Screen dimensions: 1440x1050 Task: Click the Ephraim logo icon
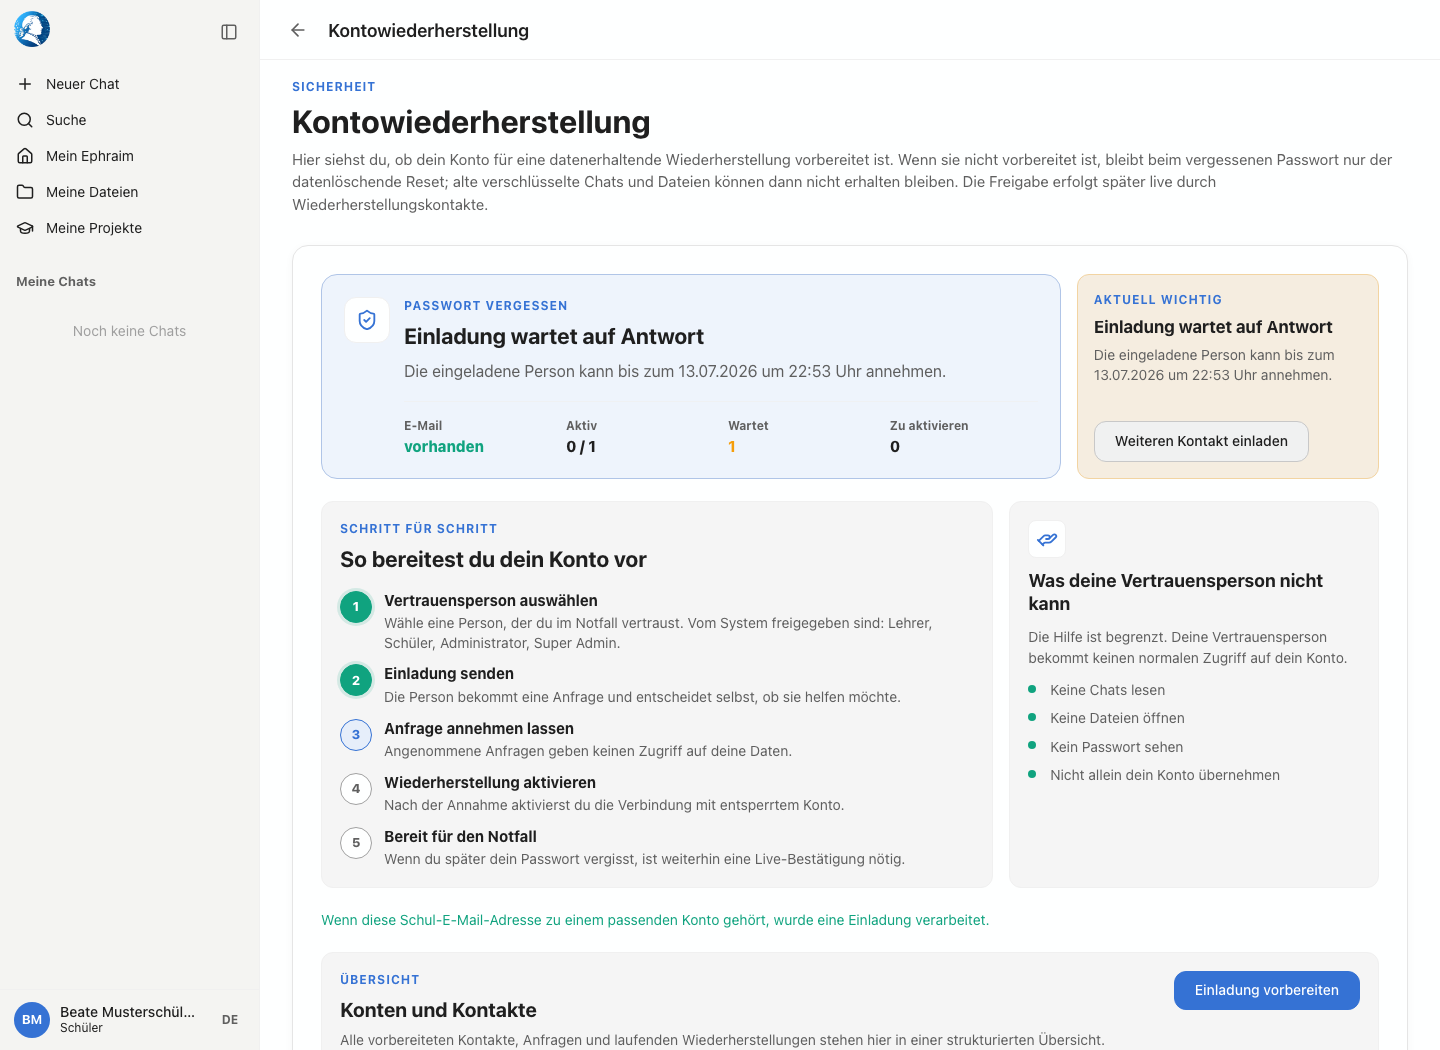click(32, 30)
